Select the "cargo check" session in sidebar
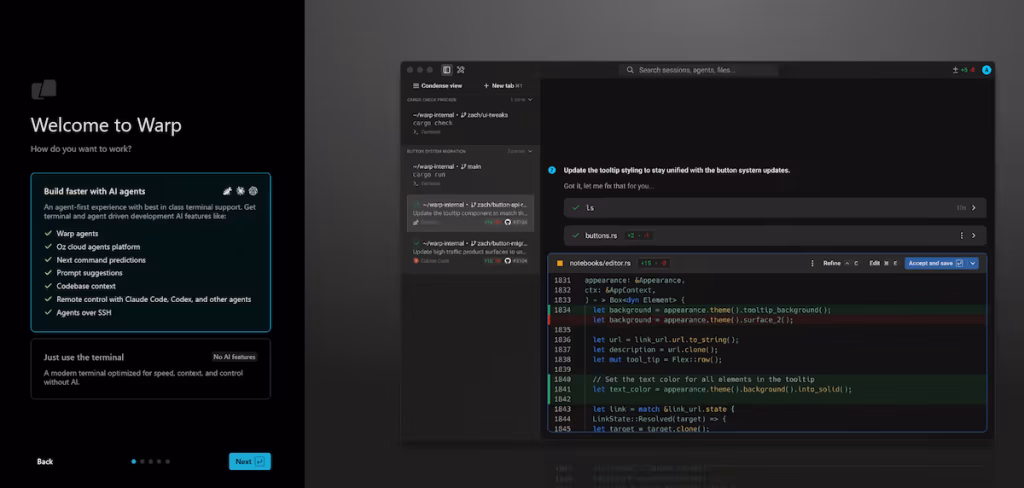The width and height of the screenshot is (1024, 488). coord(470,123)
